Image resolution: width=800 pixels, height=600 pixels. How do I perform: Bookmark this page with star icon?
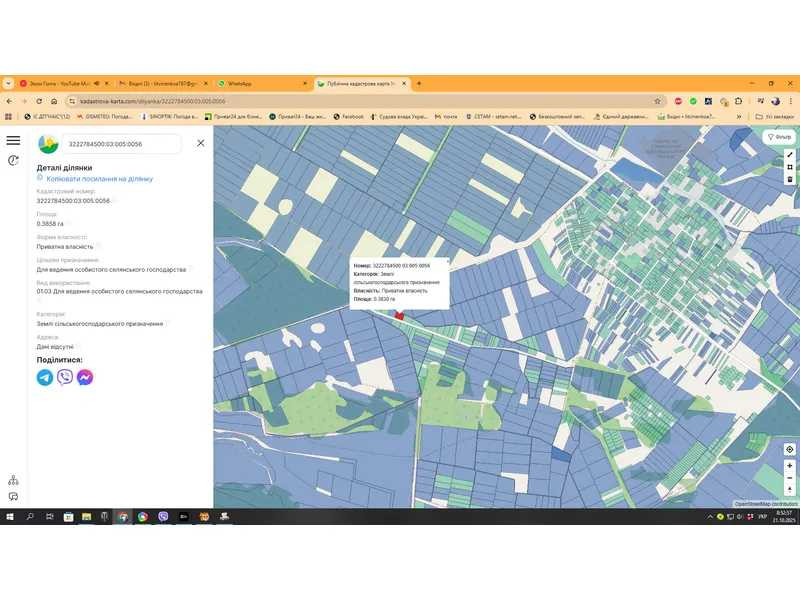point(657,101)
